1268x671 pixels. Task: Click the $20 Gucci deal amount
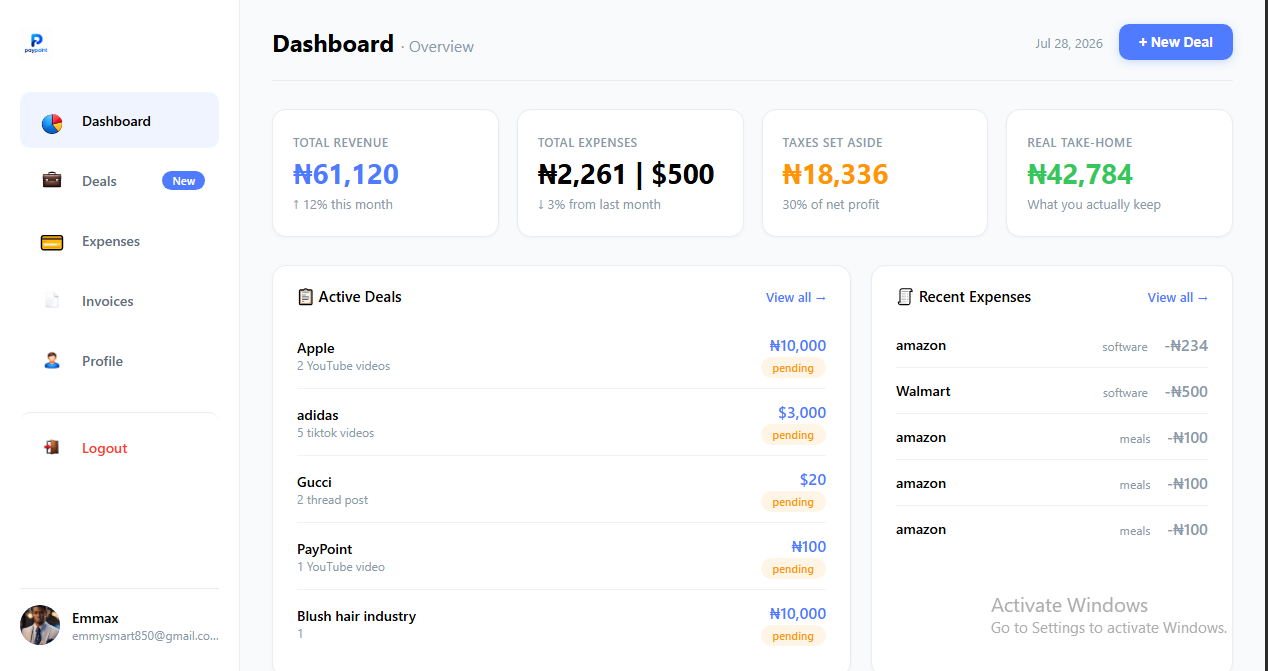tap(813, 479)
